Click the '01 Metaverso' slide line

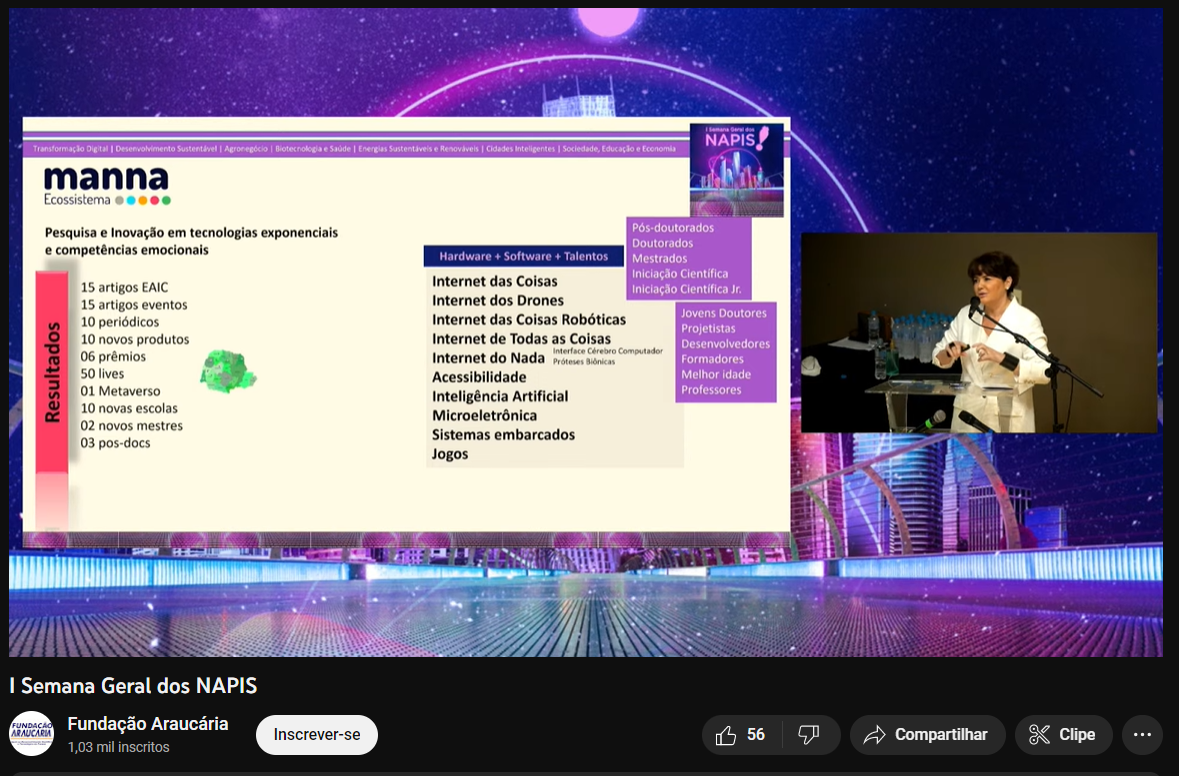point(120,391)
